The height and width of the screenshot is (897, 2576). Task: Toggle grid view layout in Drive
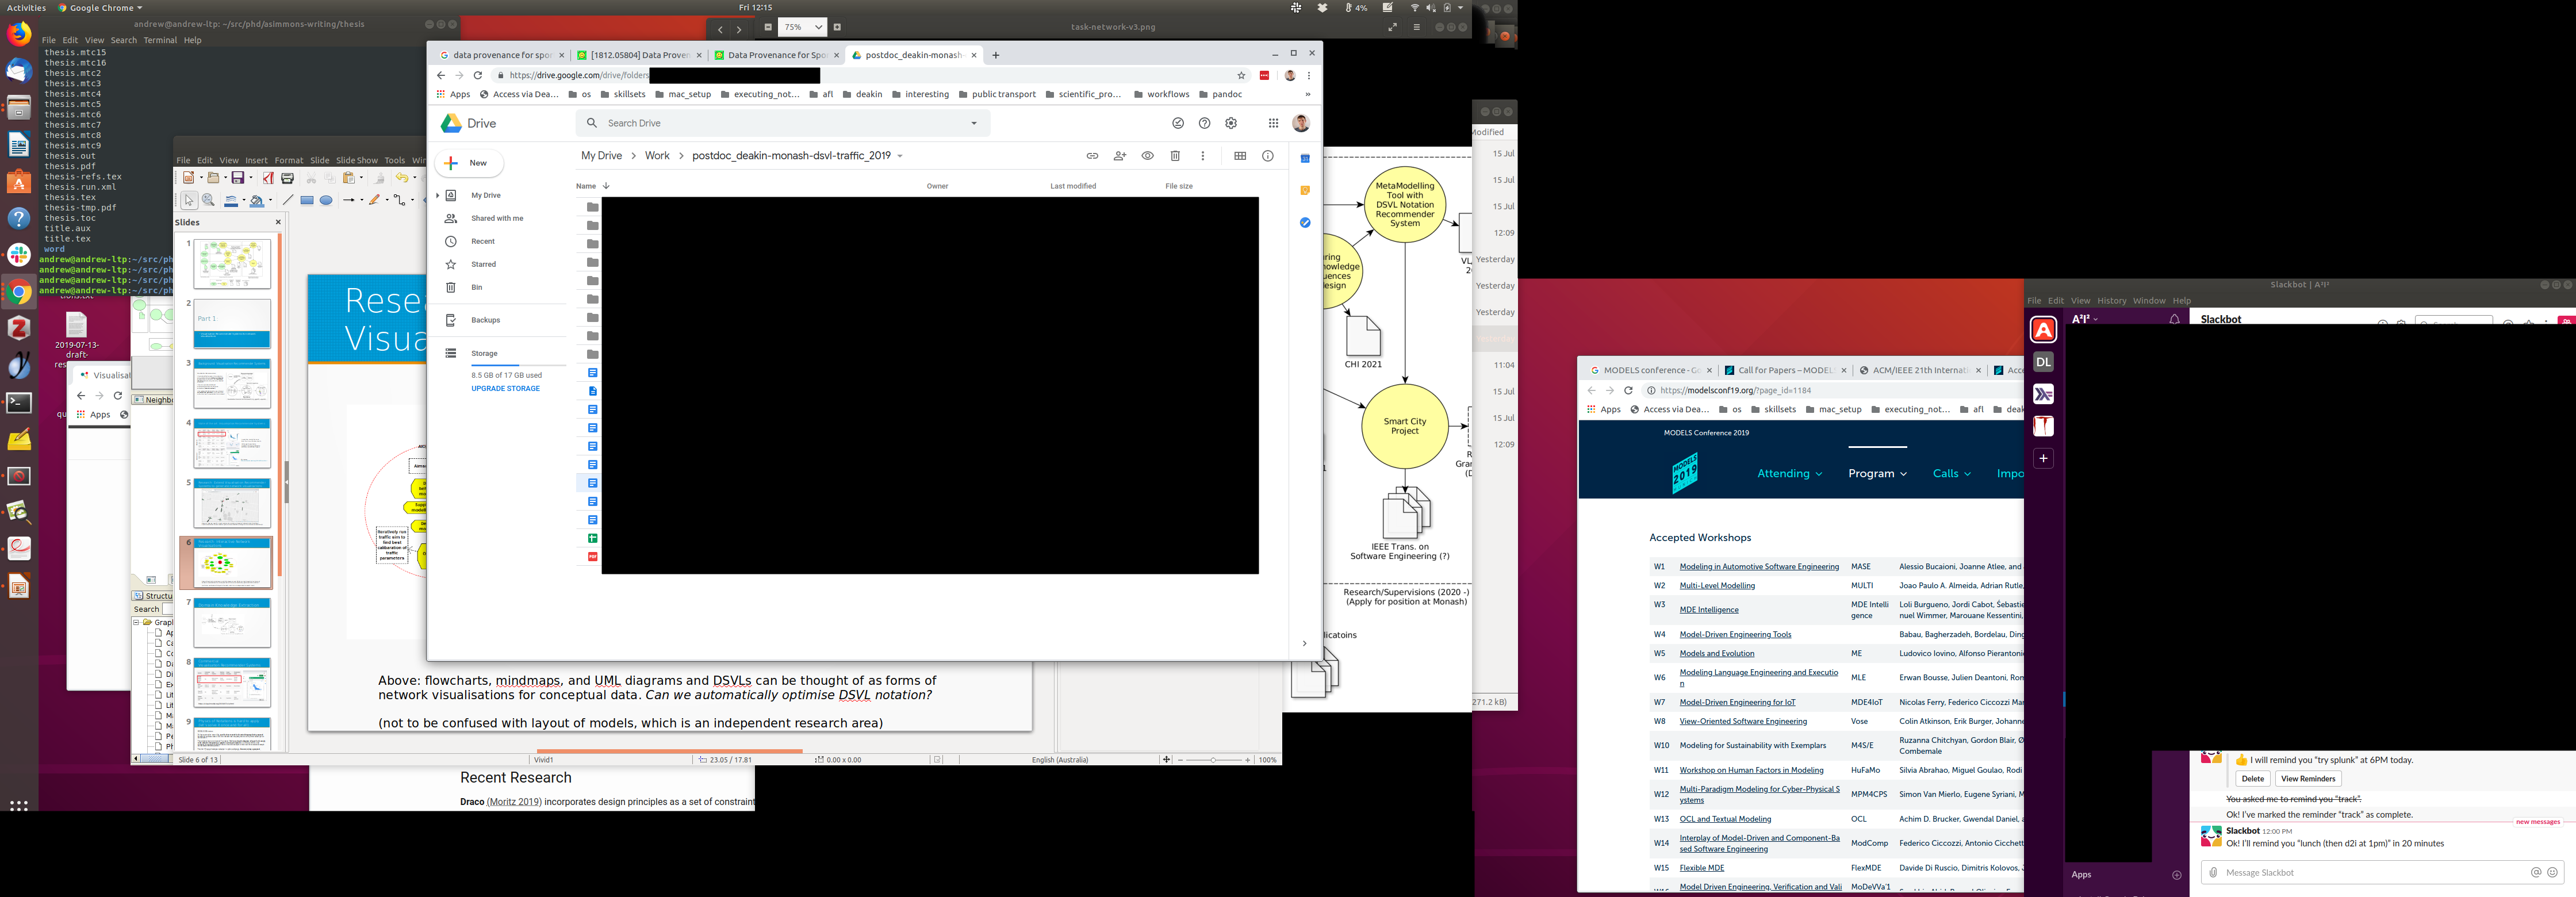pos(1240,156)
